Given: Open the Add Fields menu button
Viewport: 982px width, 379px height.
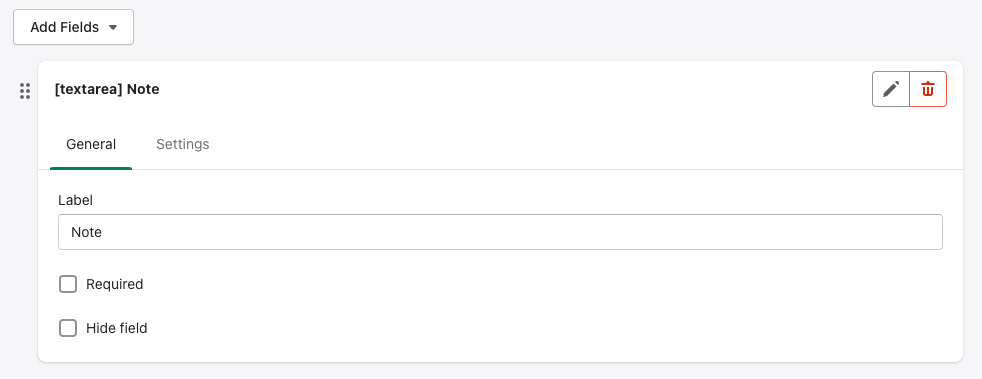Looking at the screenshot, I should [73, 27].
